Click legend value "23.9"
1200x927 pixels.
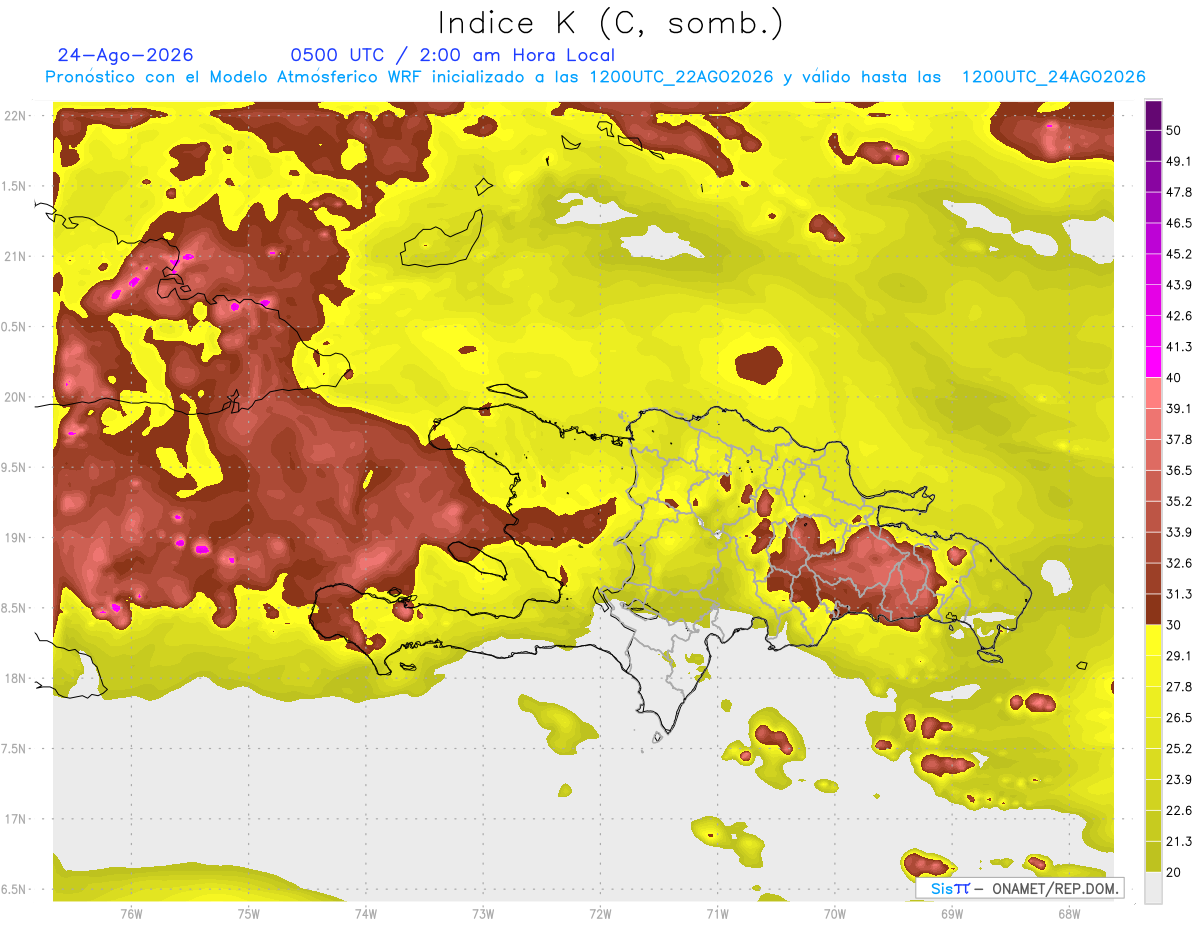[1179, 779]
